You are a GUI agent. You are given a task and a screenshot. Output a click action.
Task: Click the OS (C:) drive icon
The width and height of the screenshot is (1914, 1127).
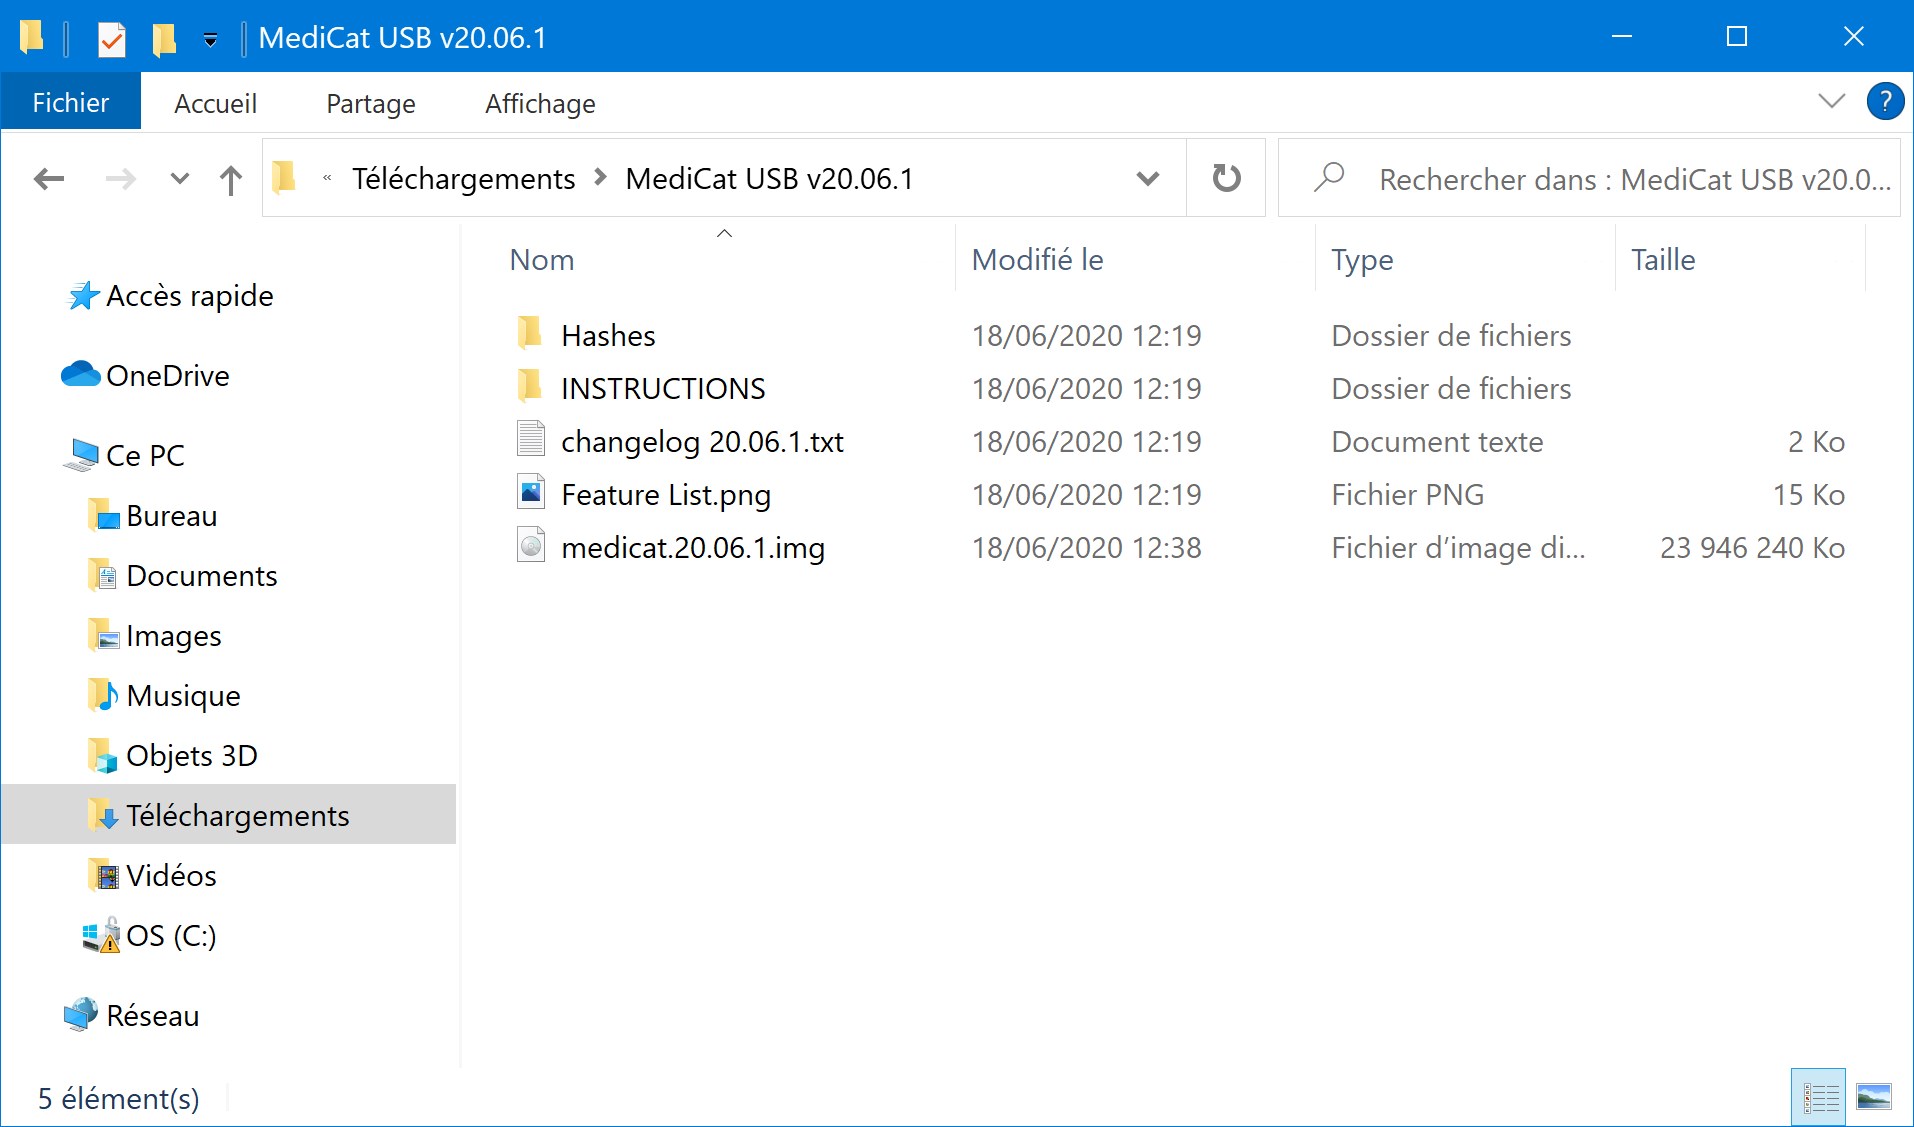(101, 935)
